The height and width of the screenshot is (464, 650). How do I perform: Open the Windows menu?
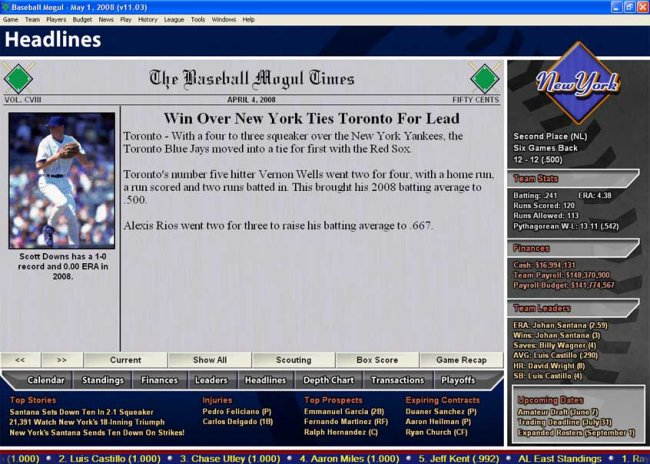pyautogui.click(x=224, y=19)
